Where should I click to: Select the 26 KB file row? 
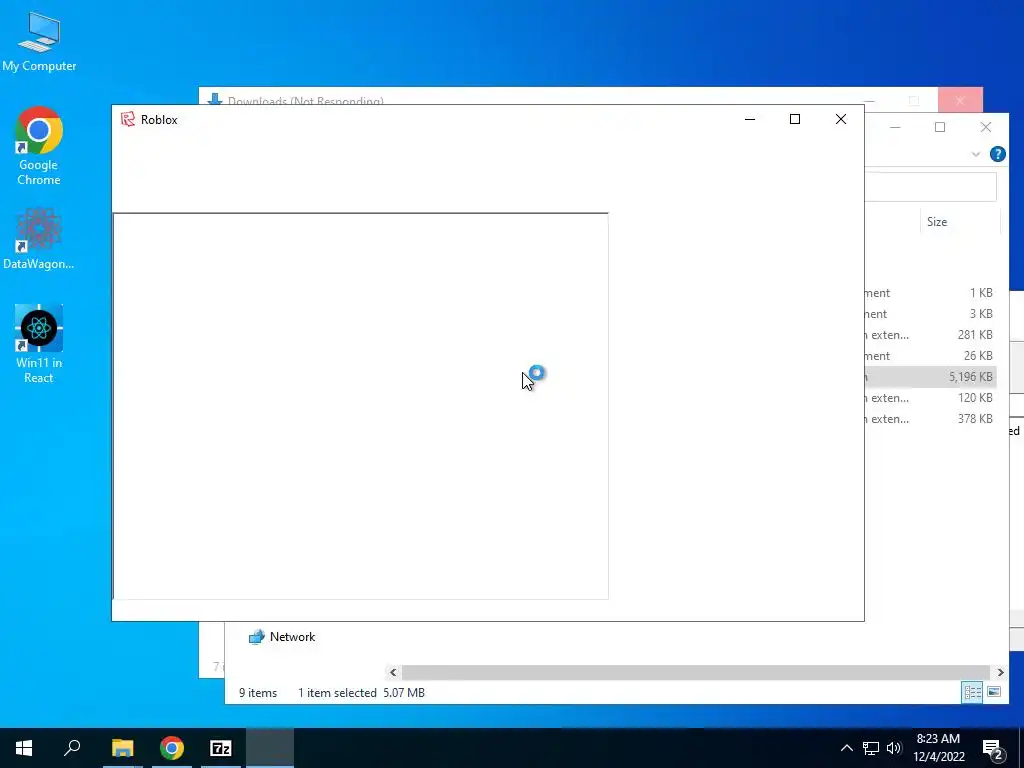[929, 356]
